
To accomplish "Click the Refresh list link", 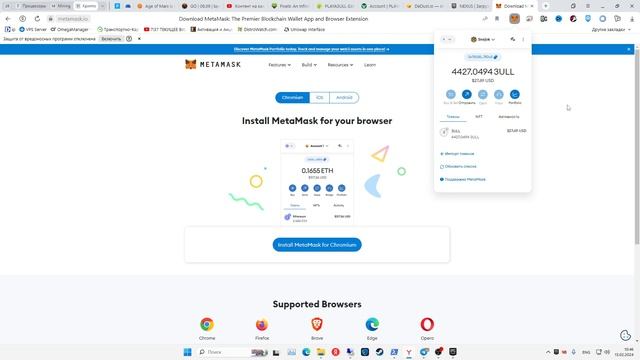I will click(x=458, y=167).
